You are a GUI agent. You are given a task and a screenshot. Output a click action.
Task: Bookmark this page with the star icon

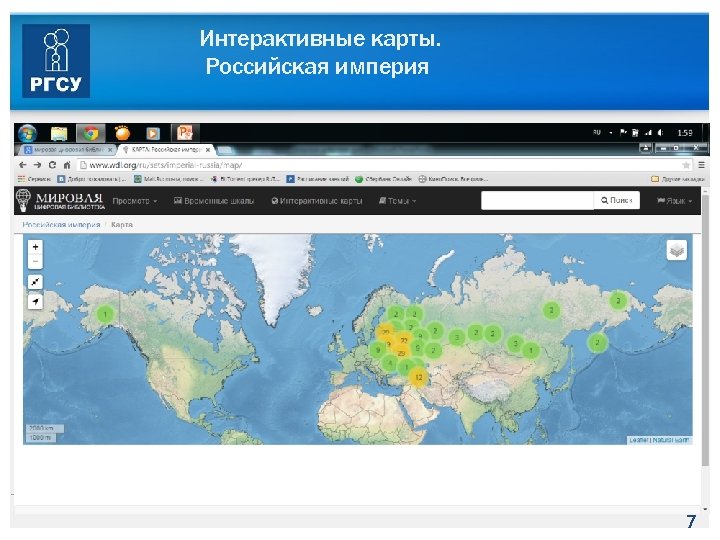coord(686,165)
